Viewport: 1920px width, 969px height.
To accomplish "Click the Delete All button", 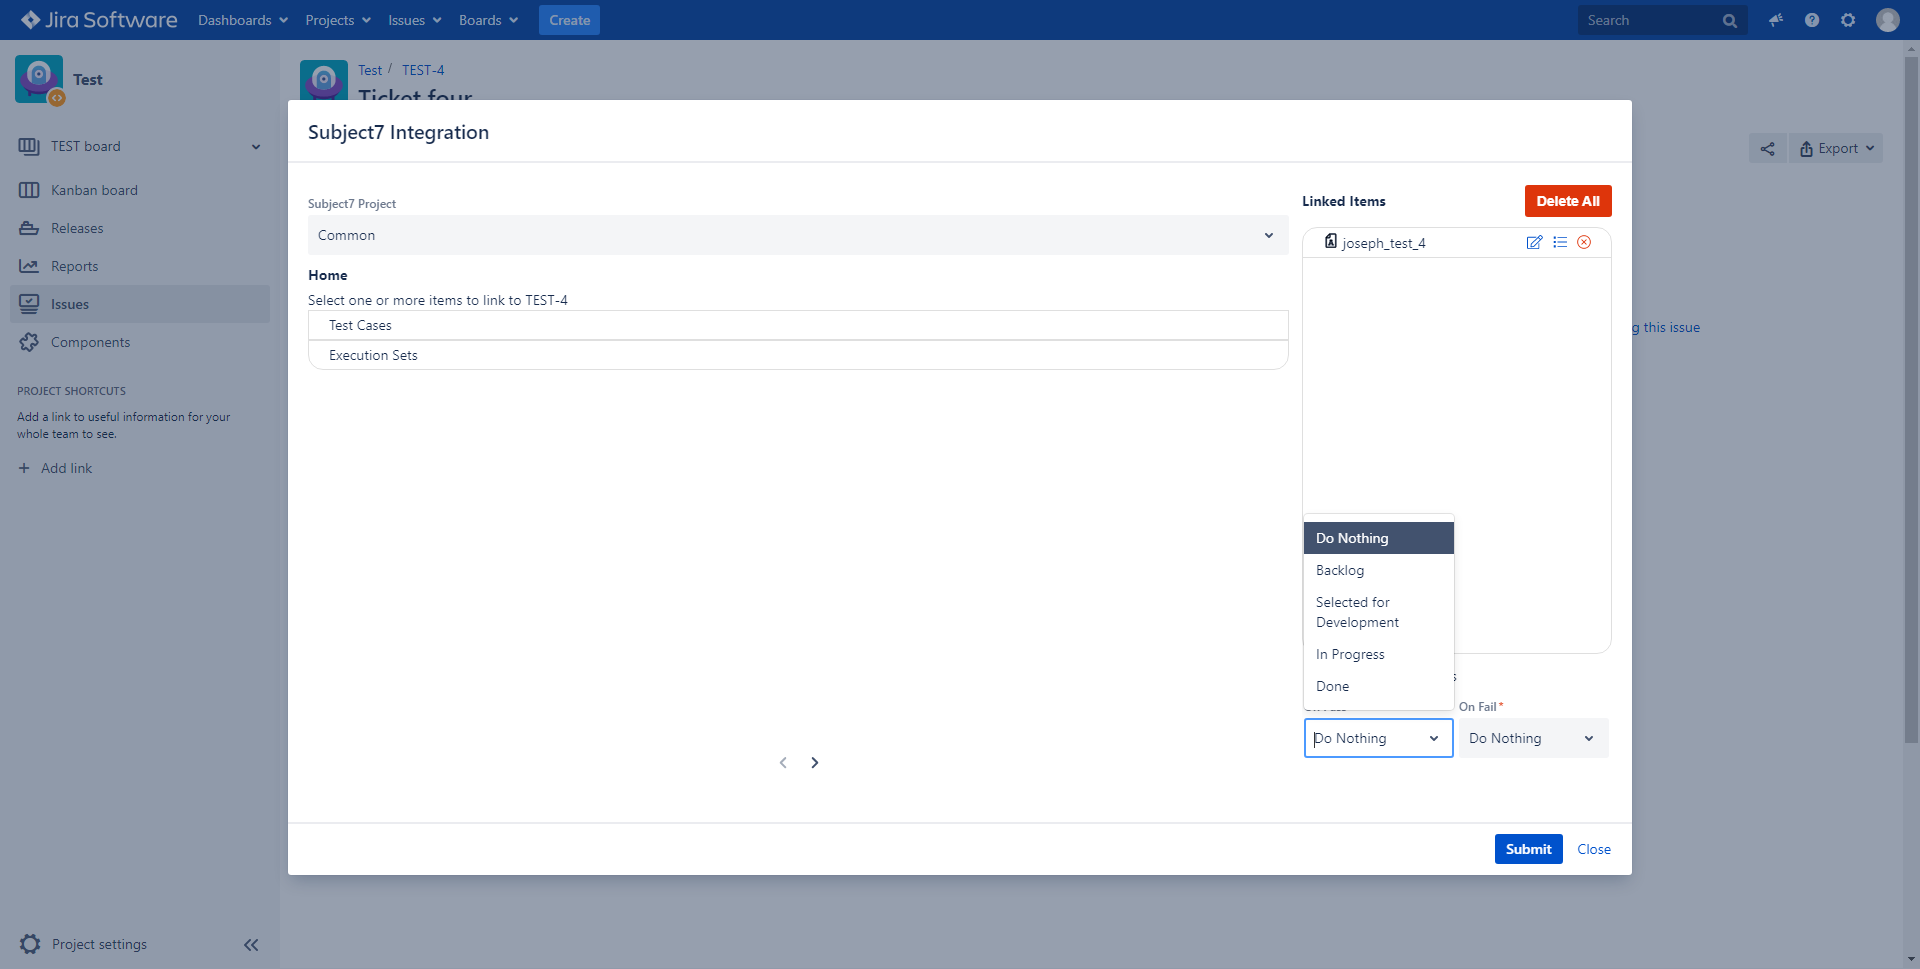I will 1567,201.
